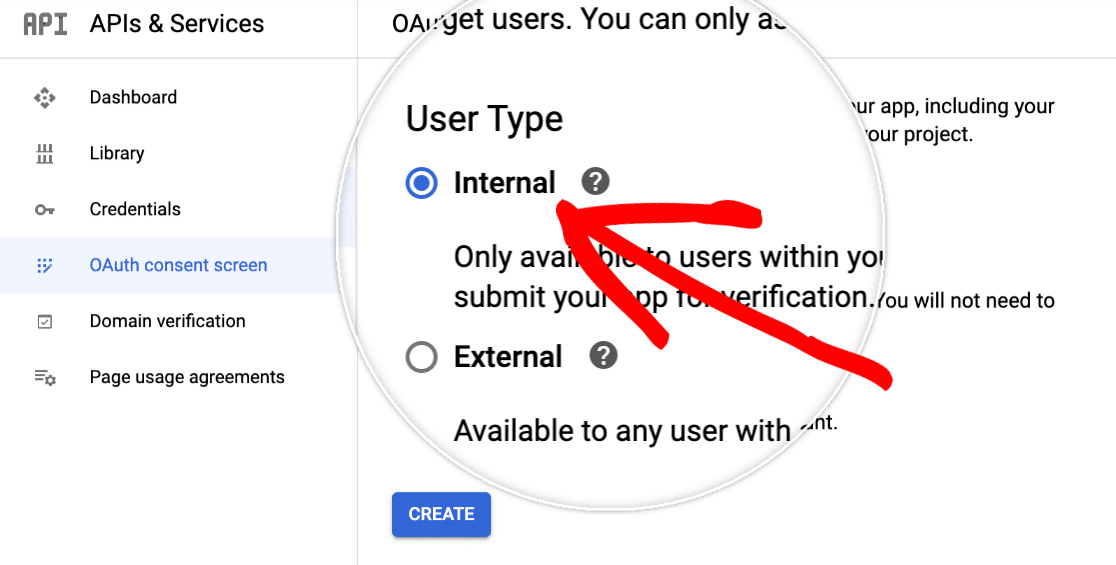1116x565 pixels.
Task: Click the Dashboard sidebar icon
Action: click(45, 97)
